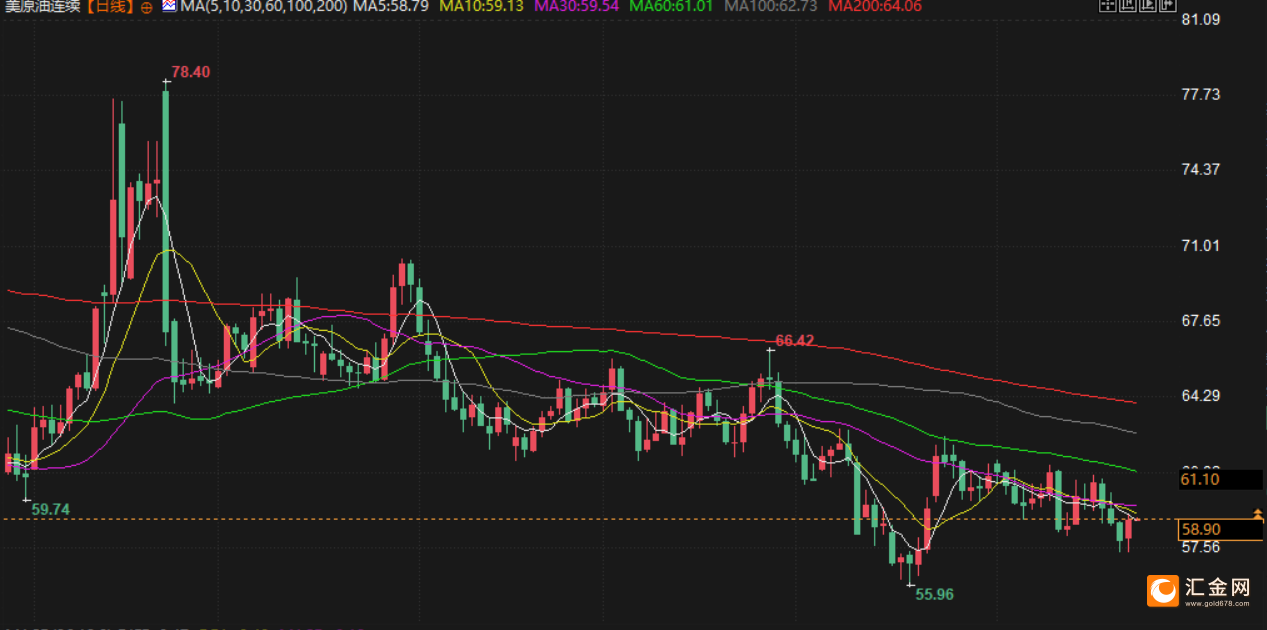The image size is (1267, 630).
Task: Click the 59.74 low price marker
Action: click(51, 509)
